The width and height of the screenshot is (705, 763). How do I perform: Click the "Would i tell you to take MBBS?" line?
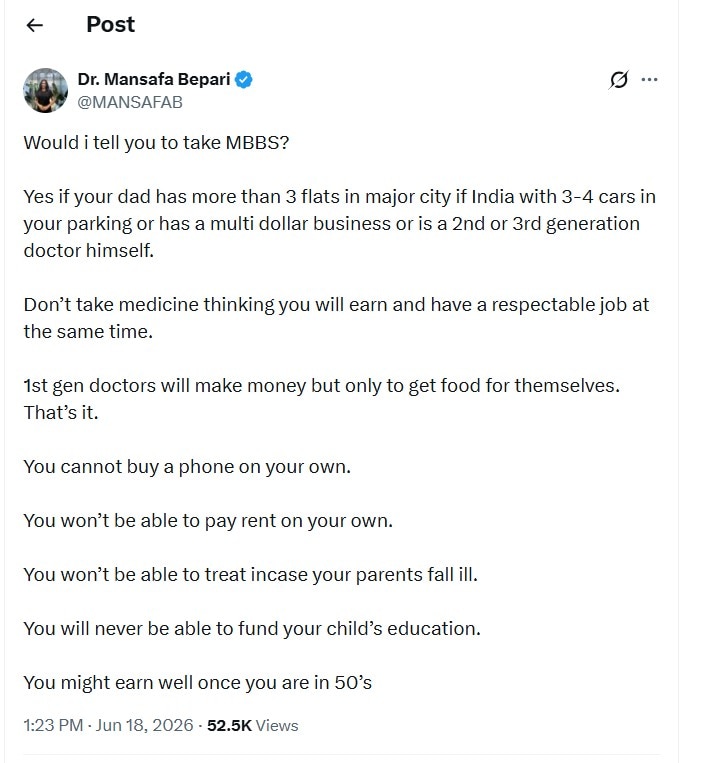point(156,143)
